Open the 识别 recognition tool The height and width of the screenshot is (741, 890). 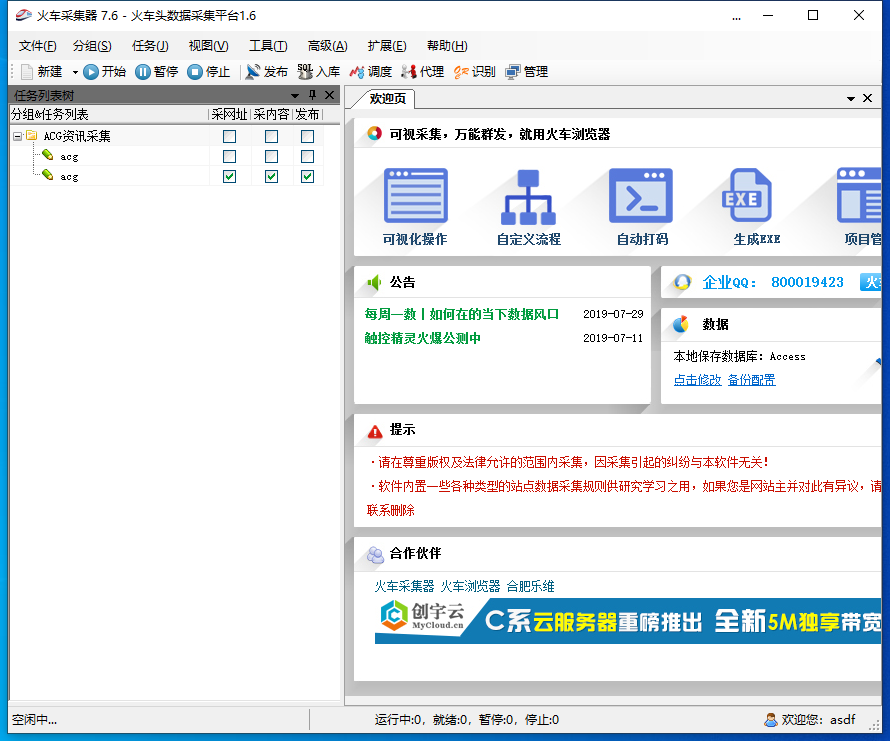[x=475, y=72]
